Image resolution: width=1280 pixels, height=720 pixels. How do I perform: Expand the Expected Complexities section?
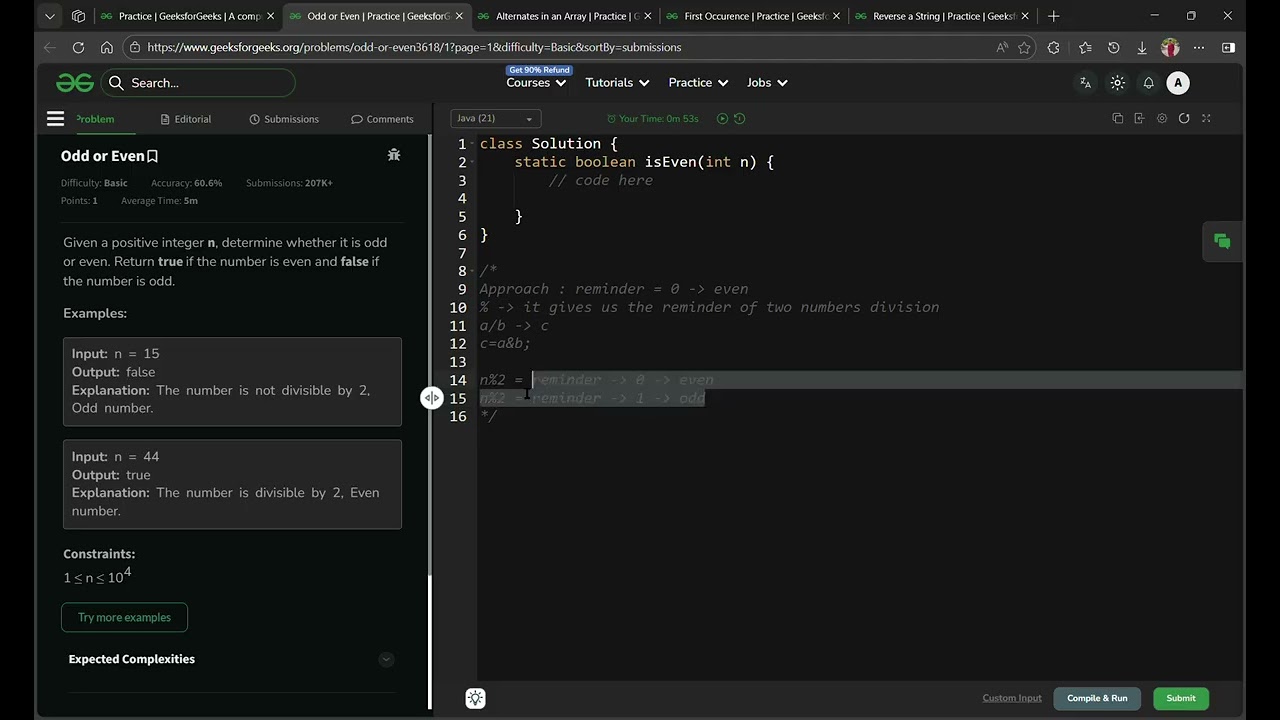coord(386,659)
